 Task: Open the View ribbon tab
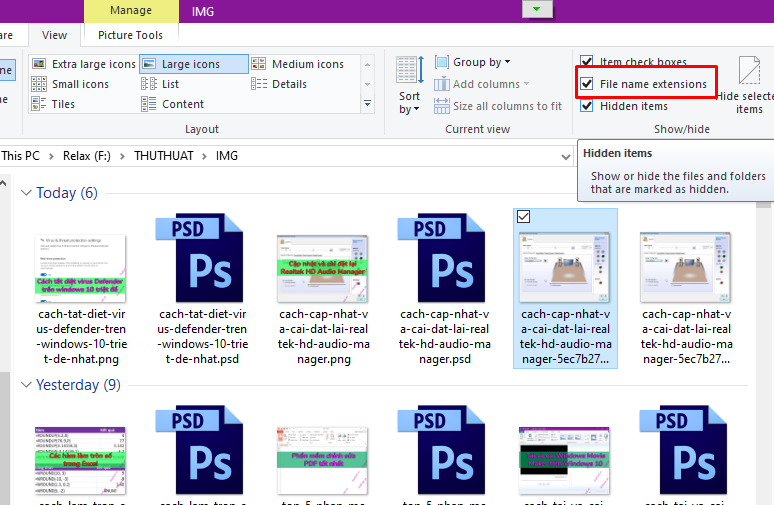pyautogui.click(x=54, y=35)
